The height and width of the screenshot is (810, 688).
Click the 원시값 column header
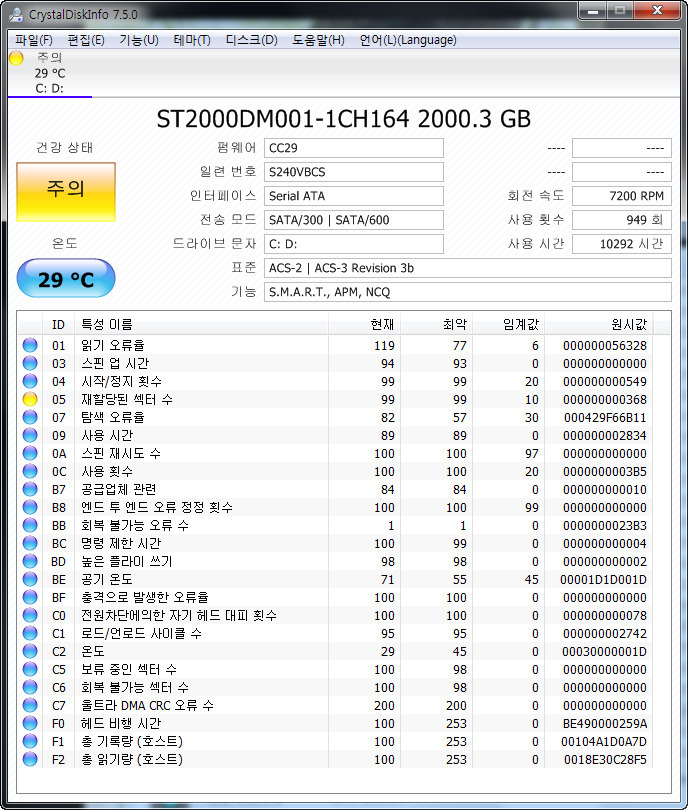coord(599,324)
